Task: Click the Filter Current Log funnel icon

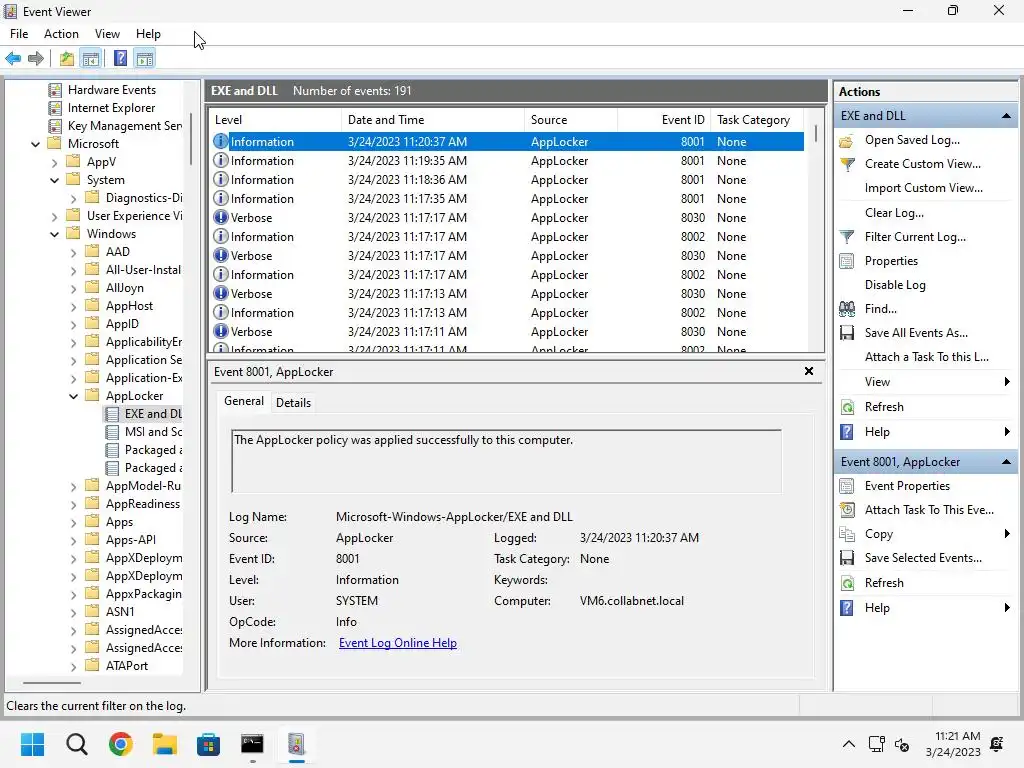Action: coord(846,237)
